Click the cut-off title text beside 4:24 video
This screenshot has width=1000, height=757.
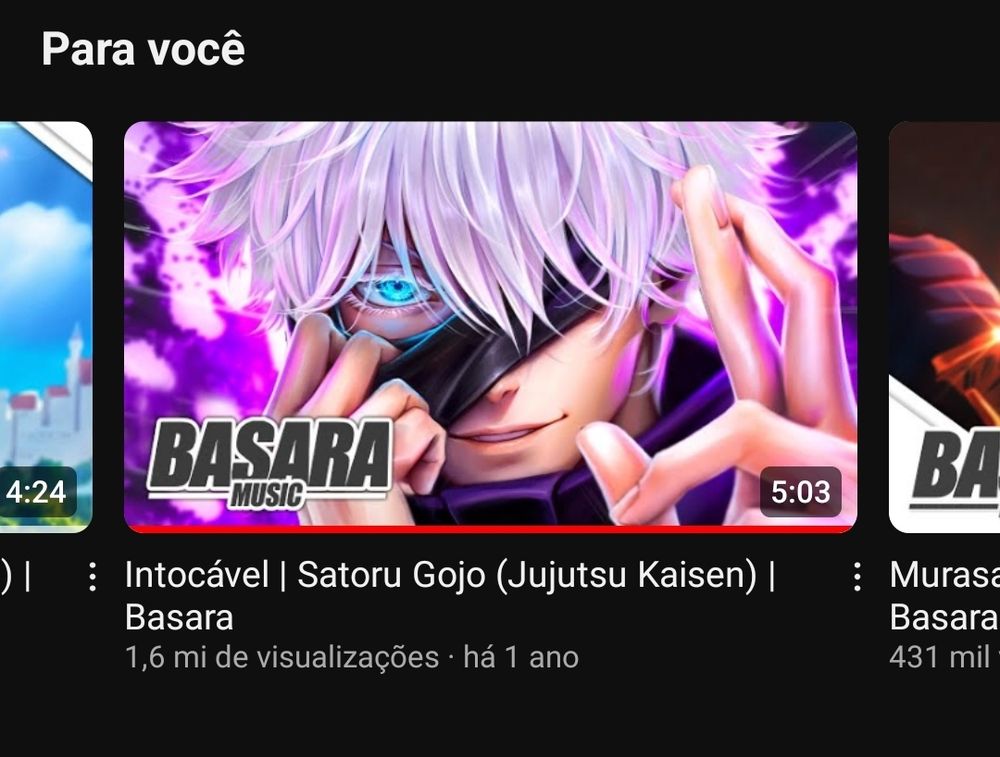click(x=16, y=575)
